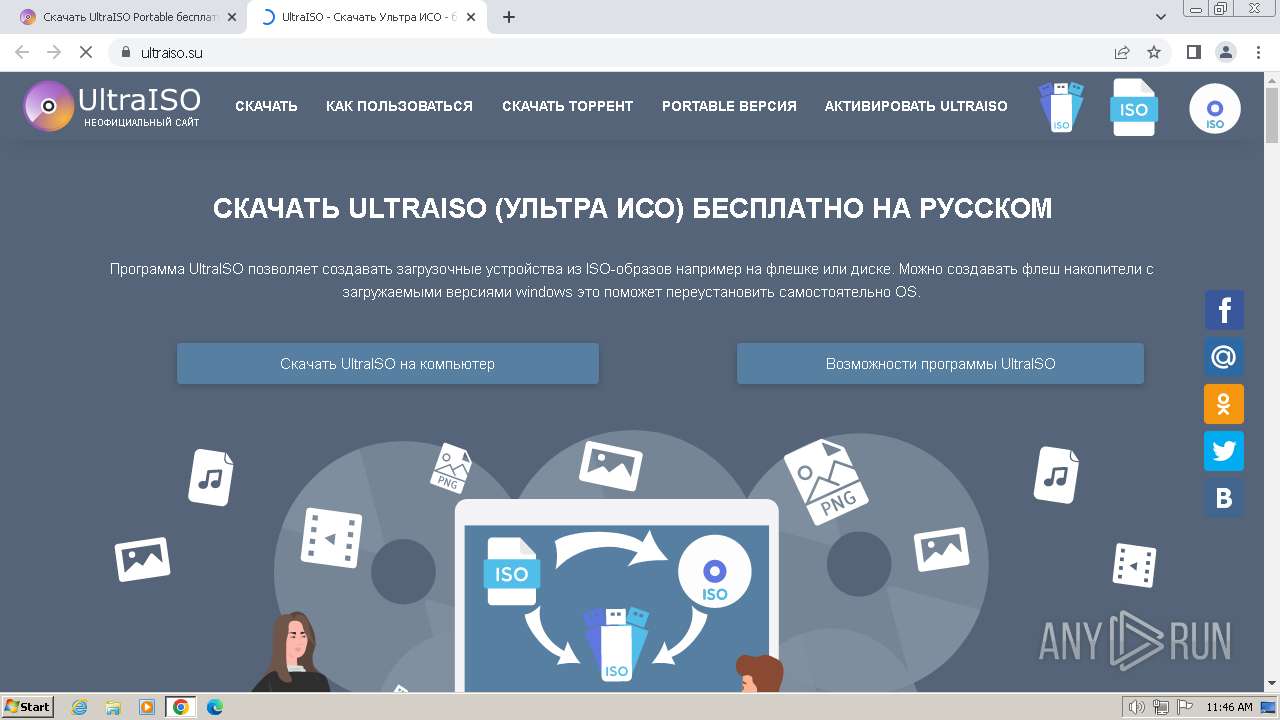Open the КАК ПОЛЬЗОВАТЬСЯ menu item

point(399,106)
